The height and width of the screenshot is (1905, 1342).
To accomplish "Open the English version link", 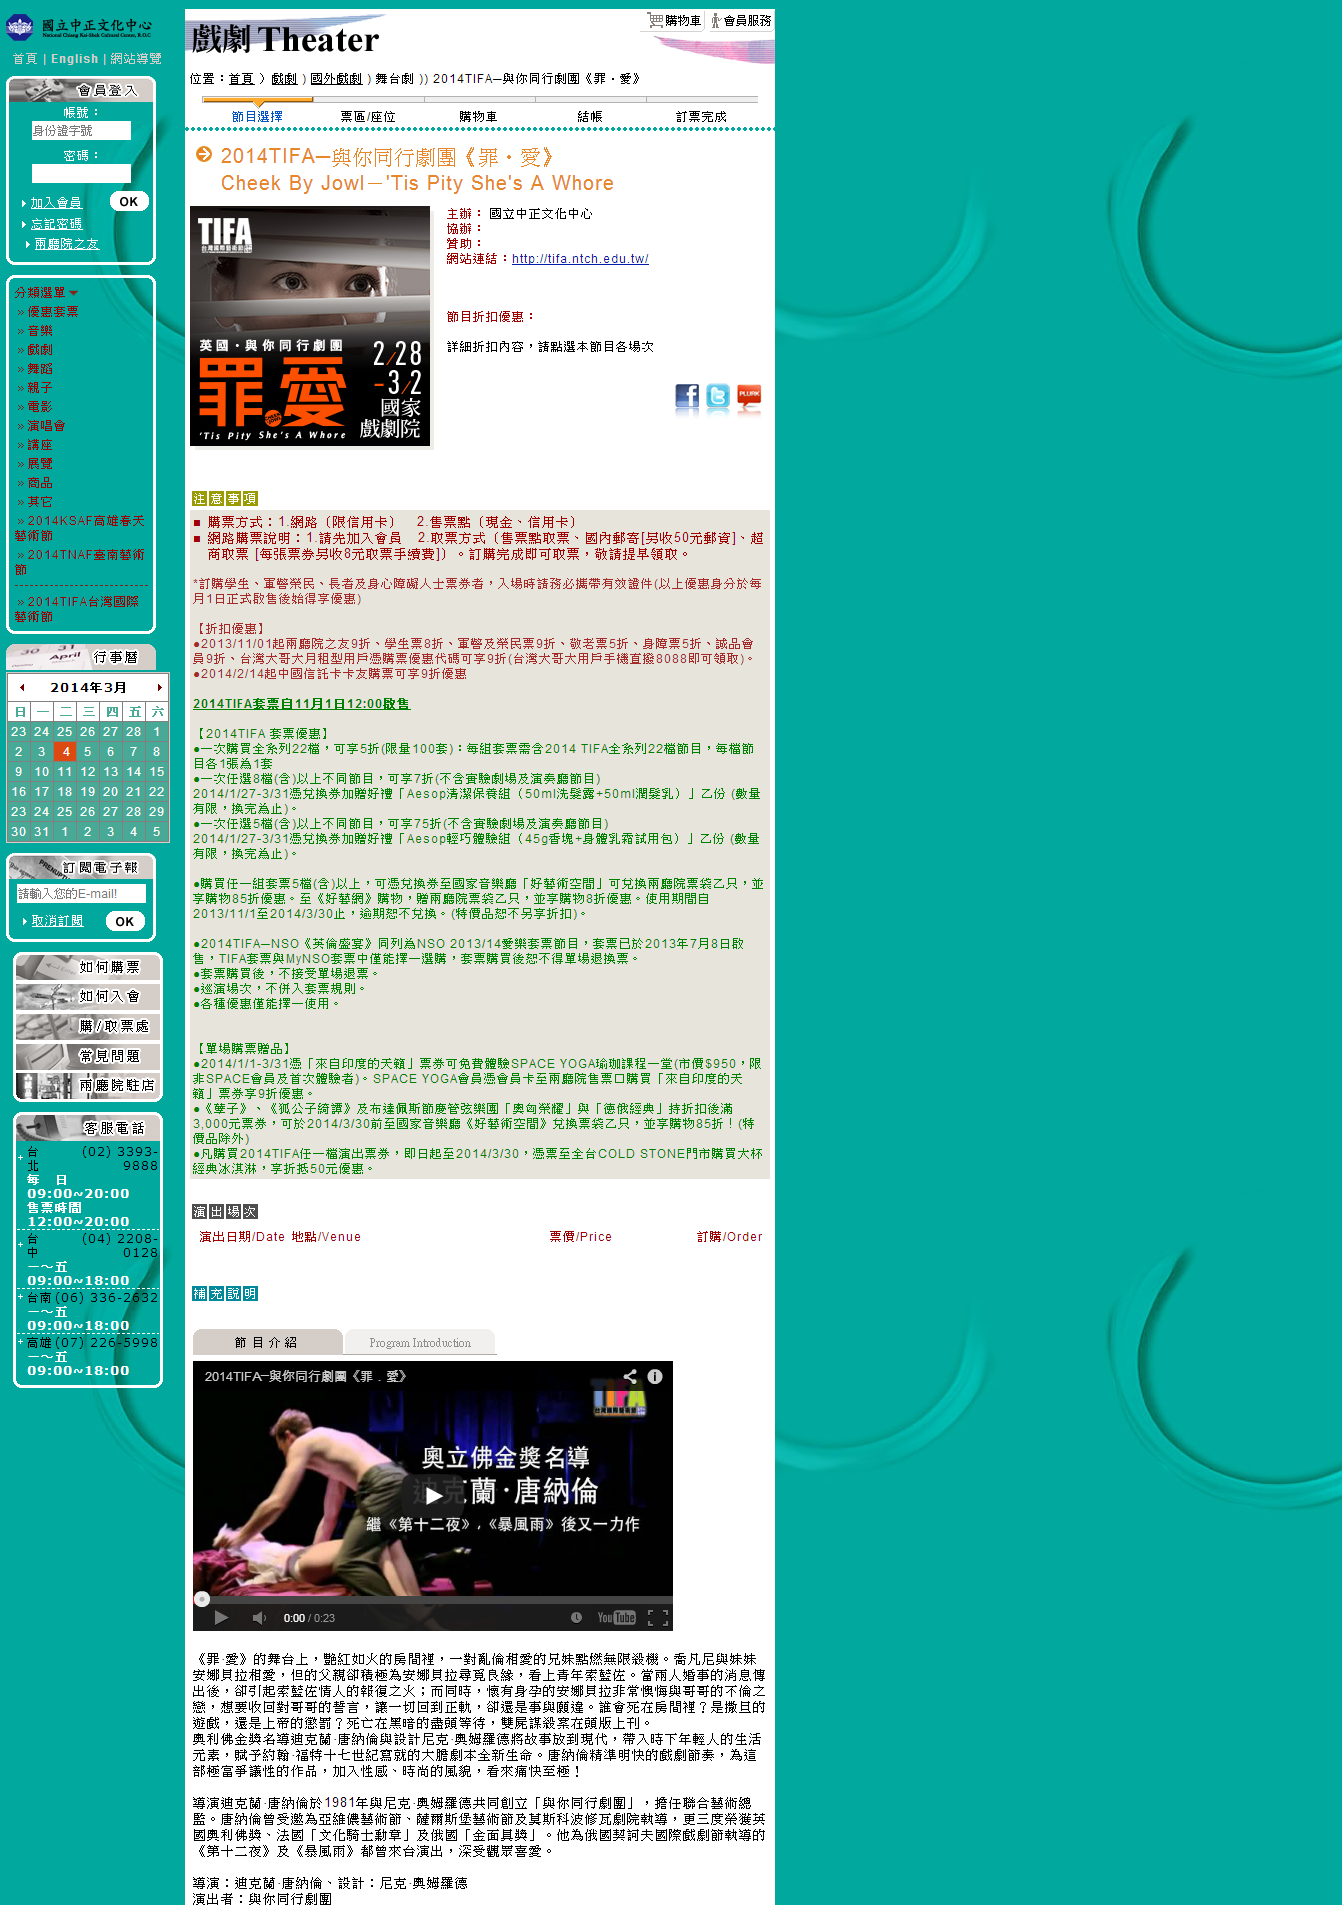I will click(75, 59).
